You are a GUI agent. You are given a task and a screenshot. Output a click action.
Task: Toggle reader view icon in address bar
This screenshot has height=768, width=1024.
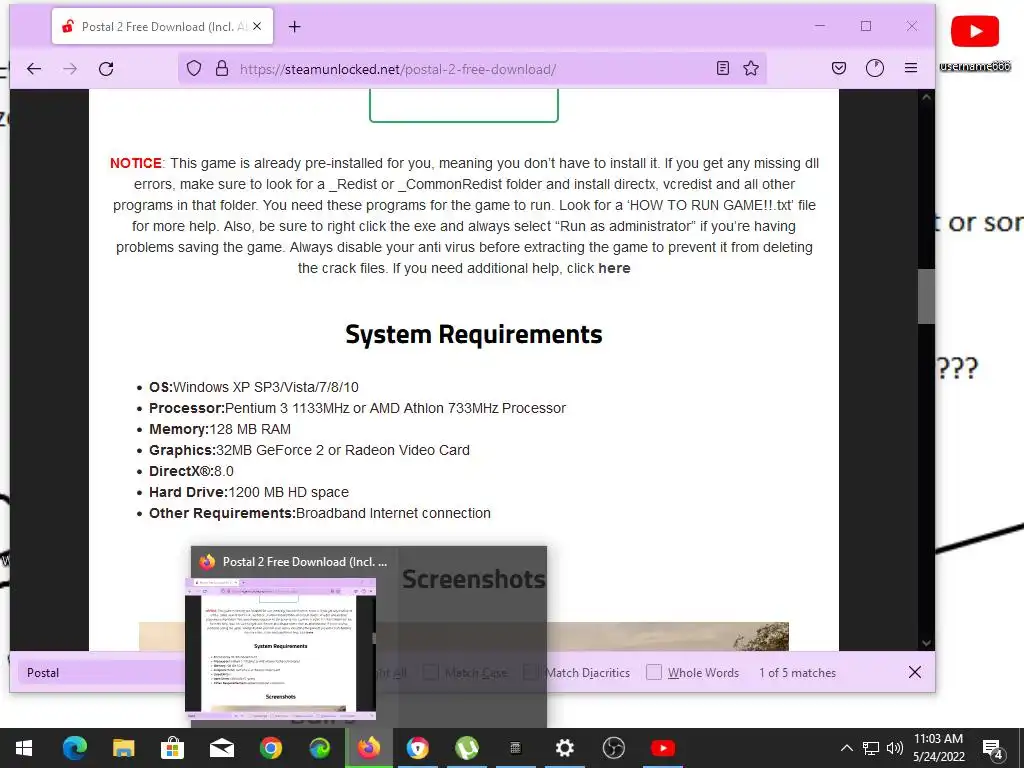723,68
